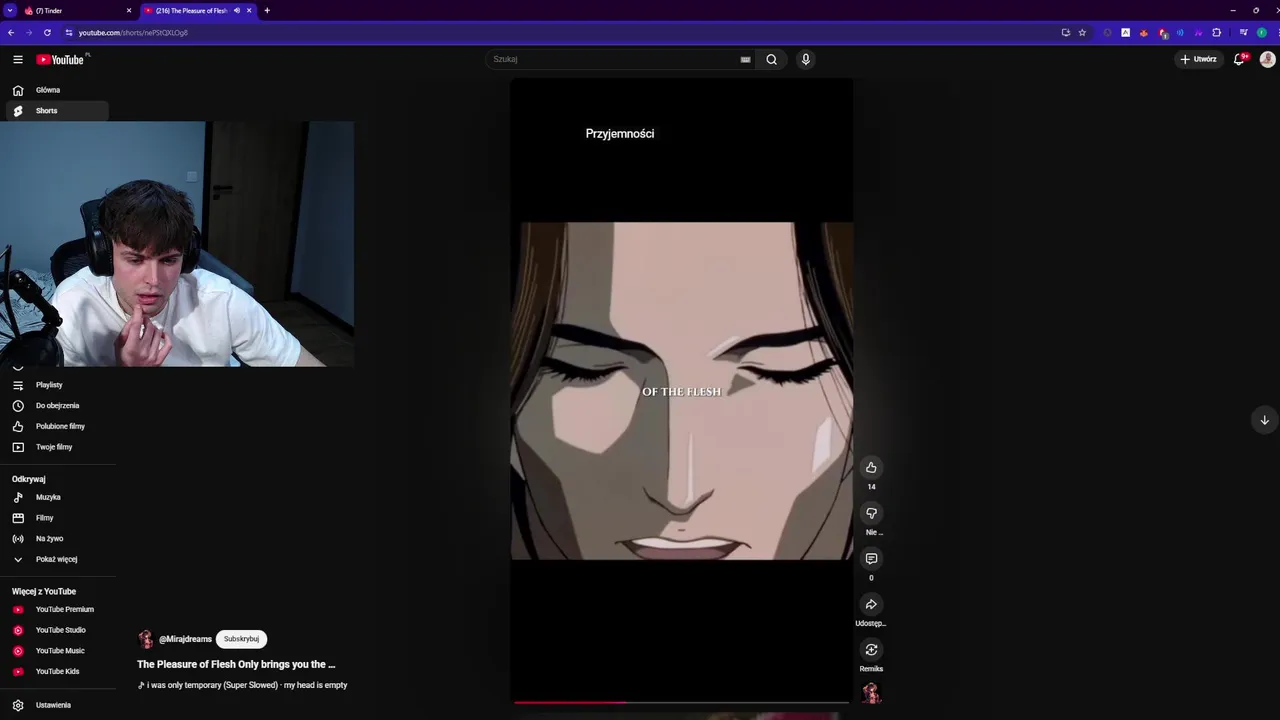Open the red extension with badge 1
1280x720 pixels.
1163,33
